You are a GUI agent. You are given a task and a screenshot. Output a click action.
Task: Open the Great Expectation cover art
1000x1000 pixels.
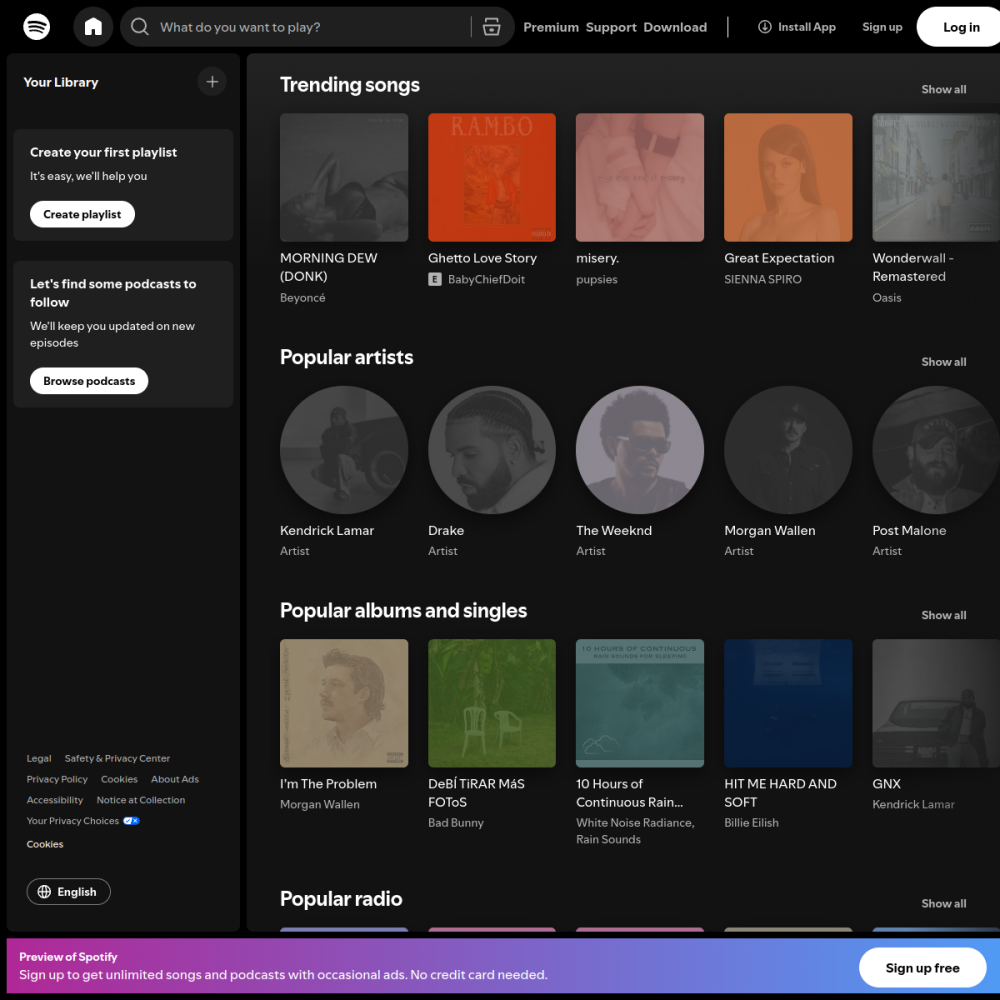[x=788, y=177]
